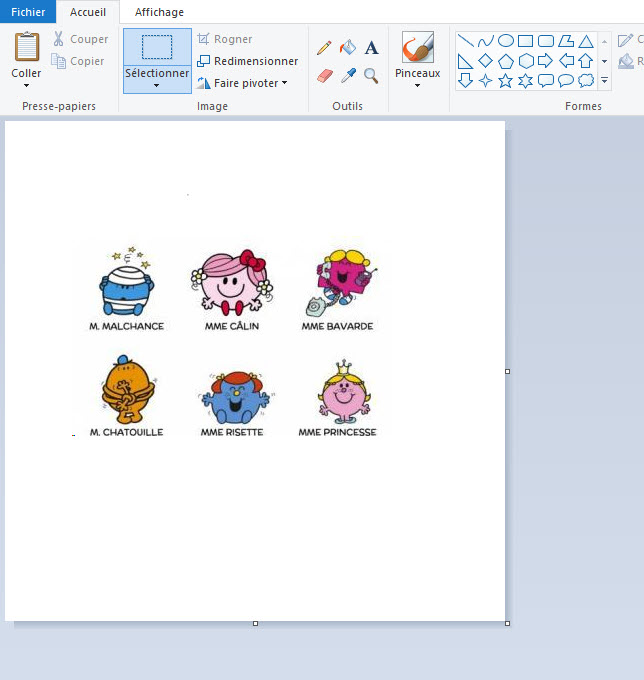Open the Fichier menu
Viewport: 644px width, 680px height.
point(28,12)
